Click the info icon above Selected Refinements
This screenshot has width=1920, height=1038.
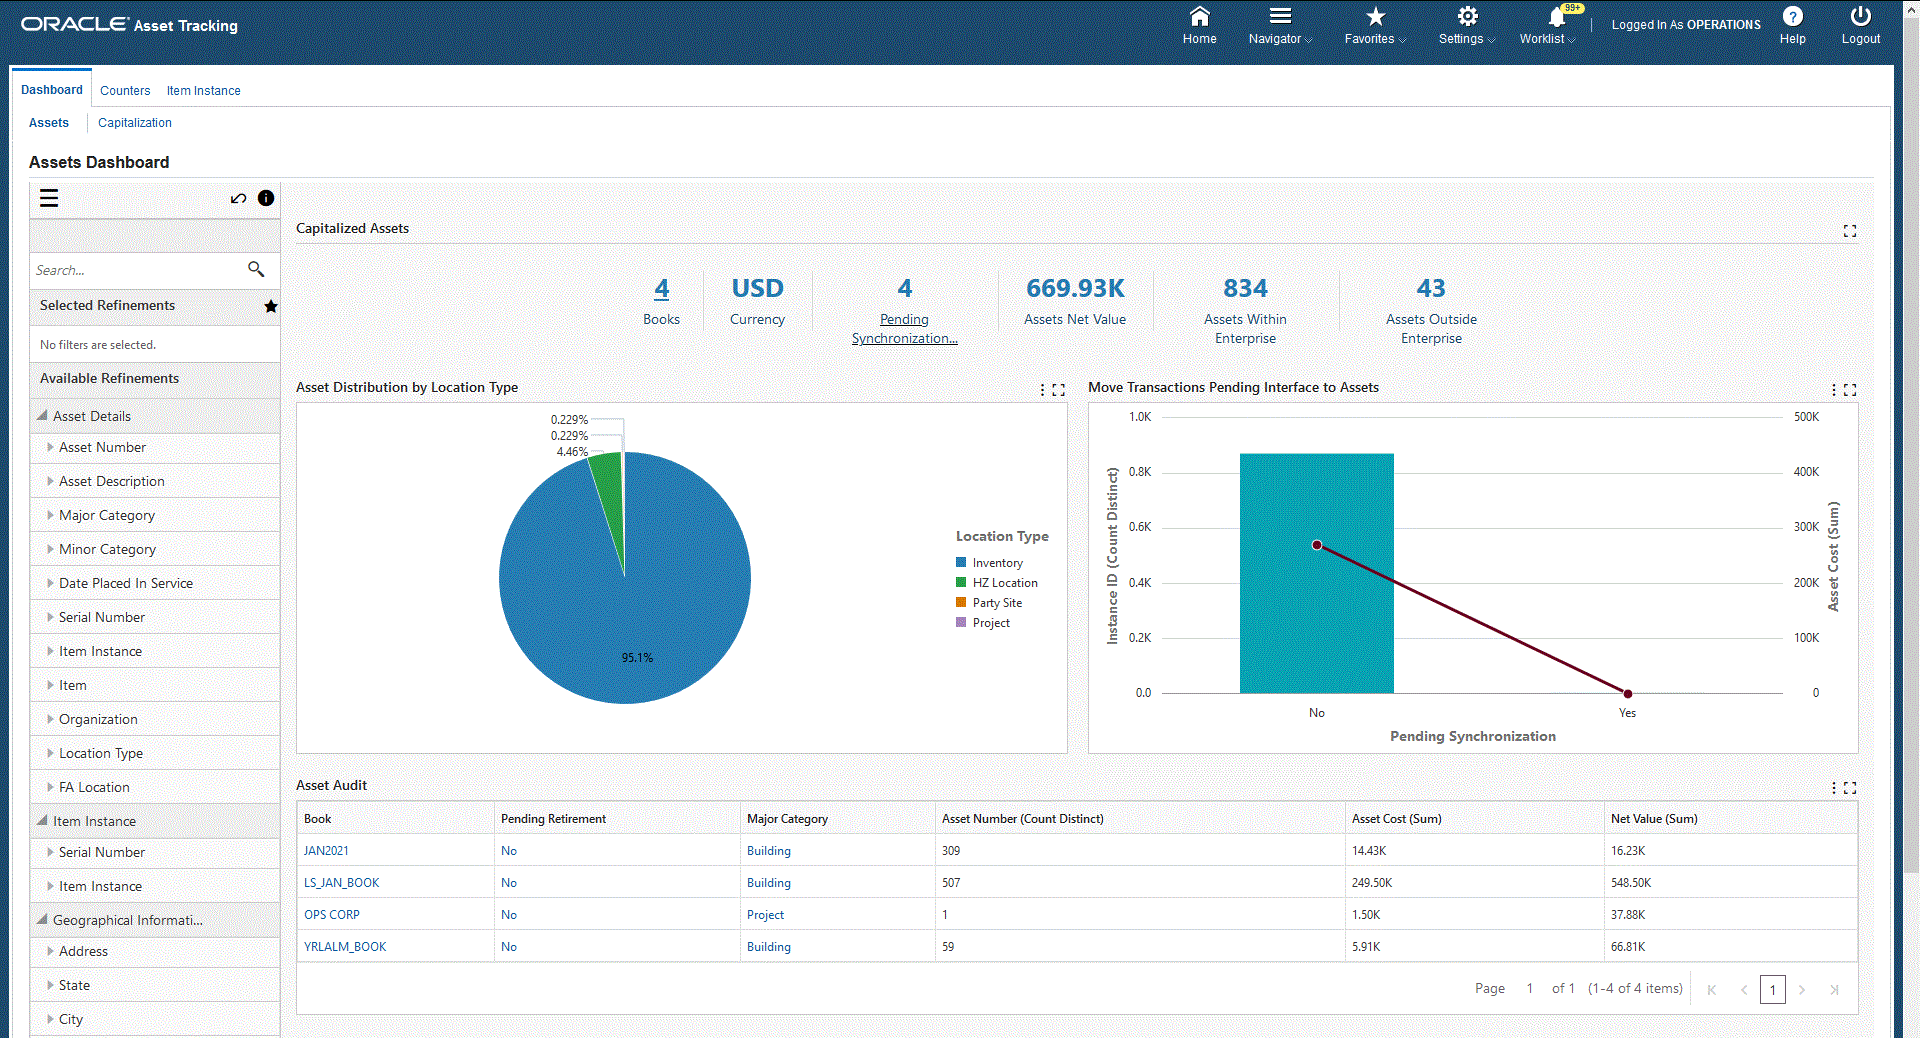point(265,198)
